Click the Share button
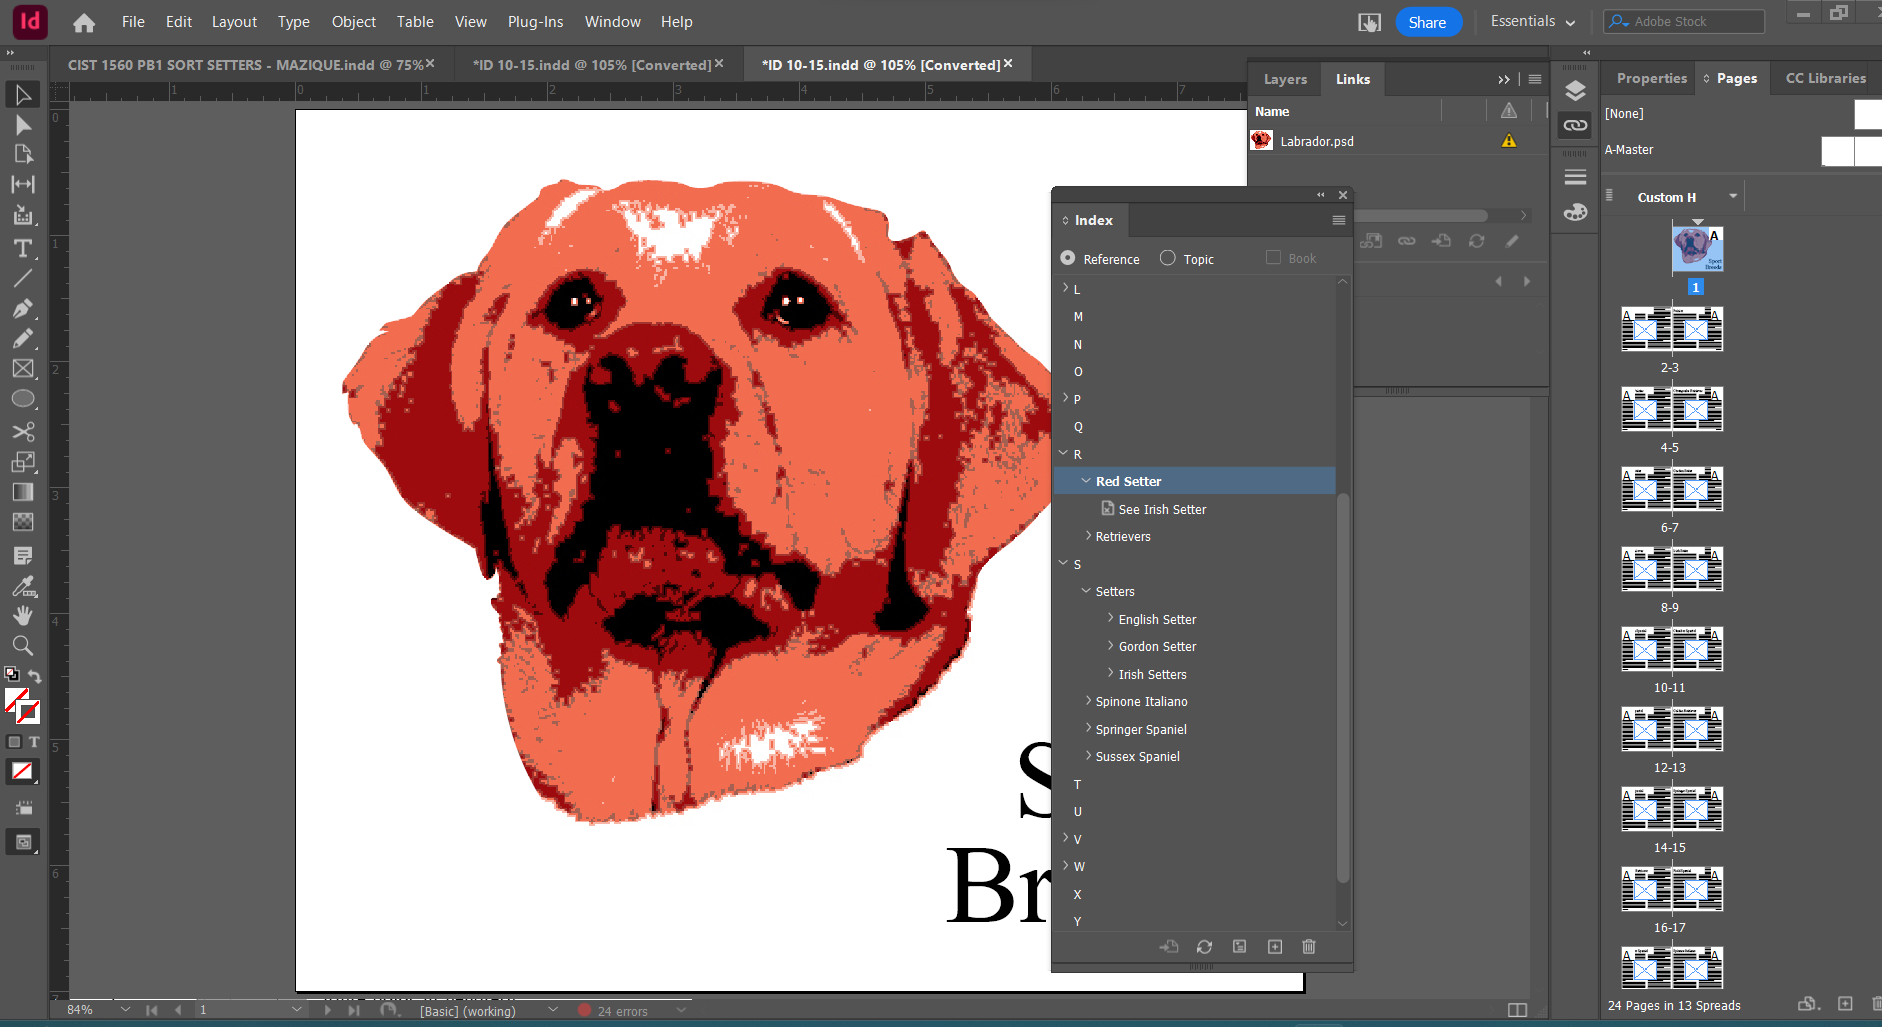Viewport: 1882px width, 1027px height. [x=1427, y=22]
